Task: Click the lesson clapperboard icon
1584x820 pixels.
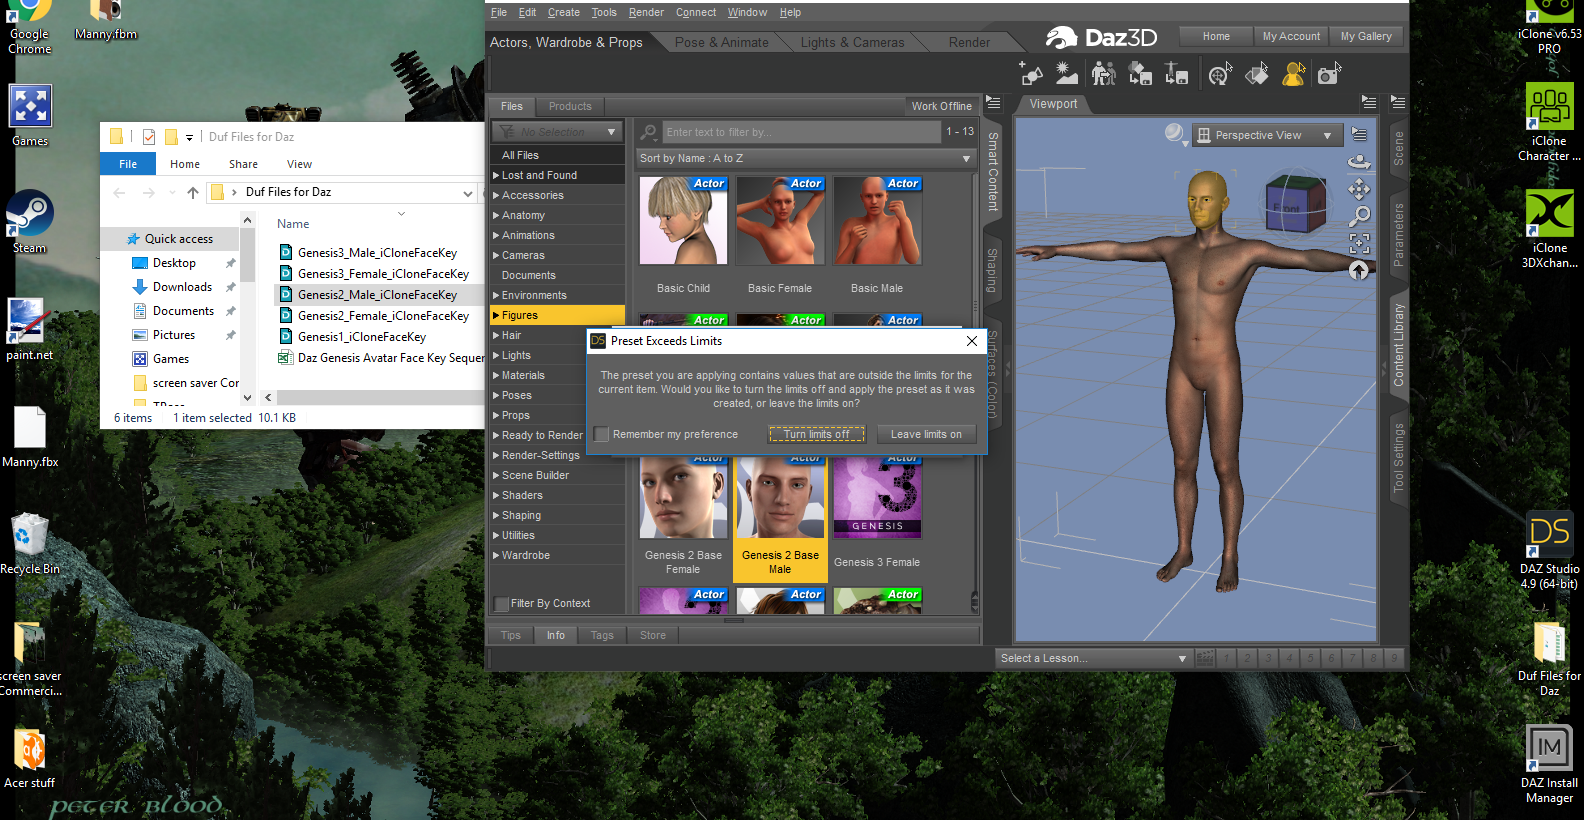Action: click(1205, 658)
